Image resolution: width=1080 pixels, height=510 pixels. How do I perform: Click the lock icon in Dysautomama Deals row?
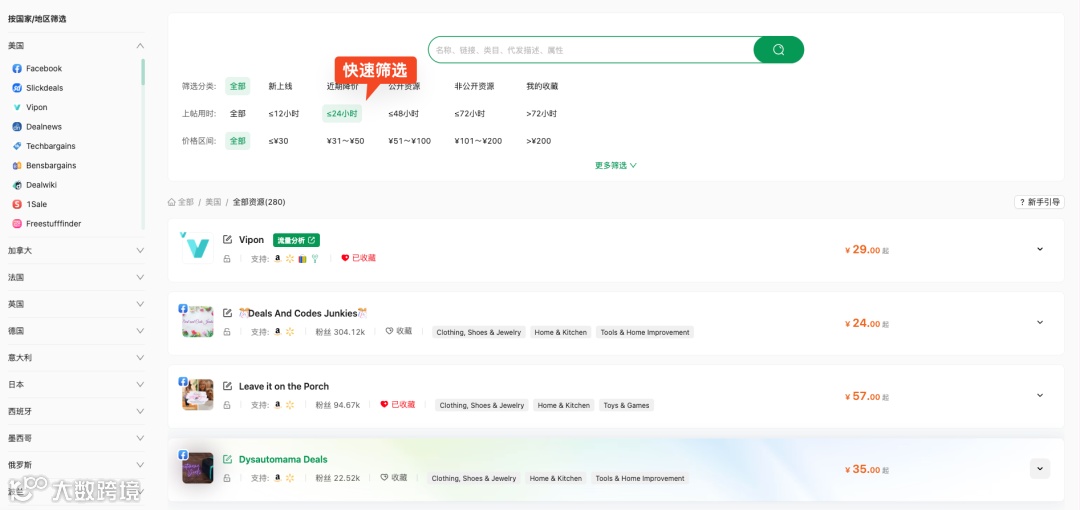[227, 478]
